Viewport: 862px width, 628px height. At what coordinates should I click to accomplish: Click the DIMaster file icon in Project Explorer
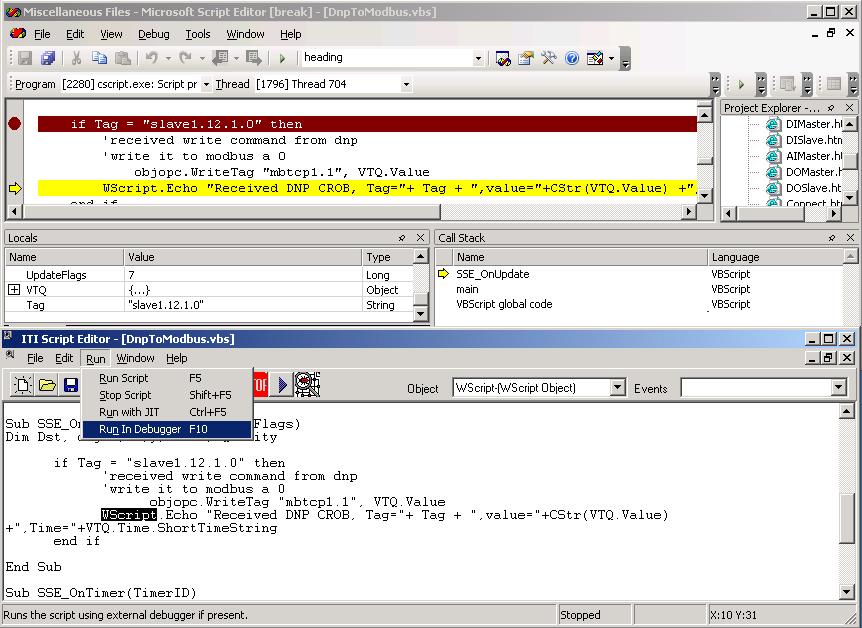coord(773,124)
